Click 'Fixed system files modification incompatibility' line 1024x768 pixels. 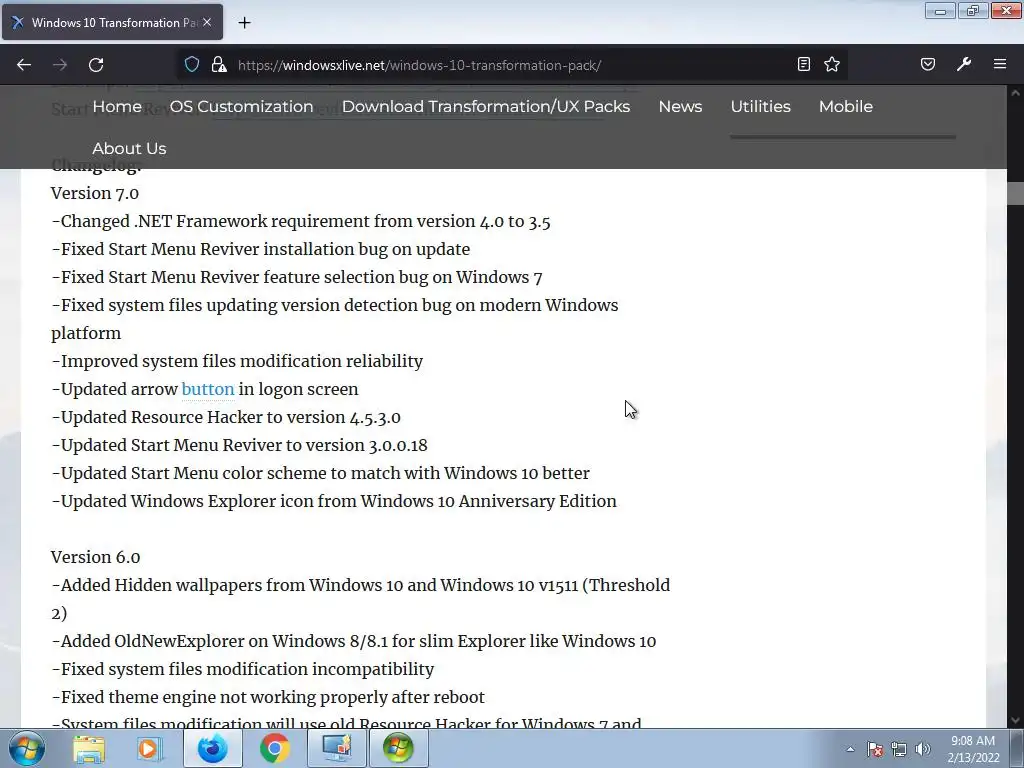242,669
